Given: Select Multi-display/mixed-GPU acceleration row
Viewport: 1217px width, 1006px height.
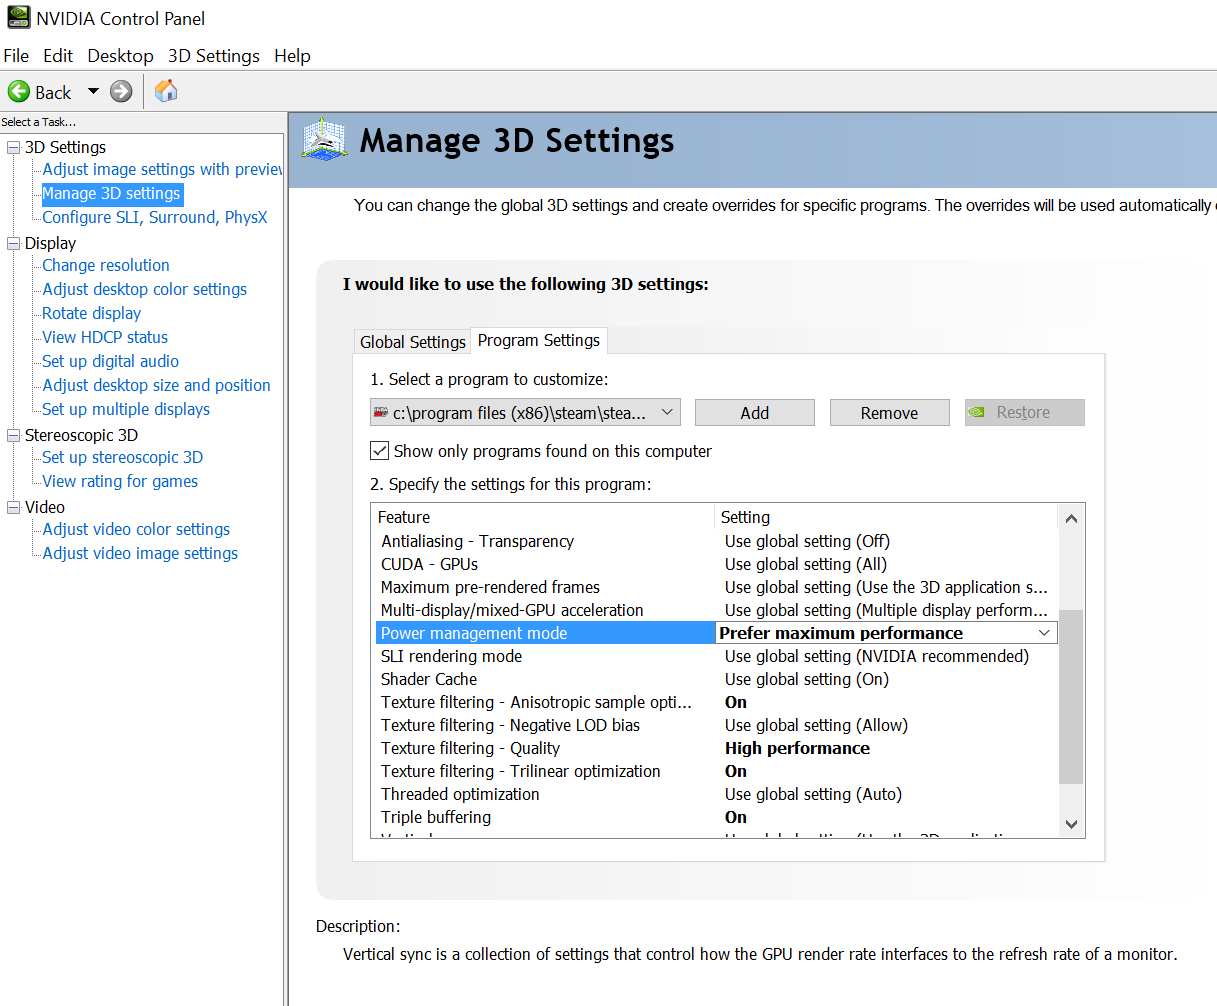Looking at the screenshot, I should pos(714,610).
